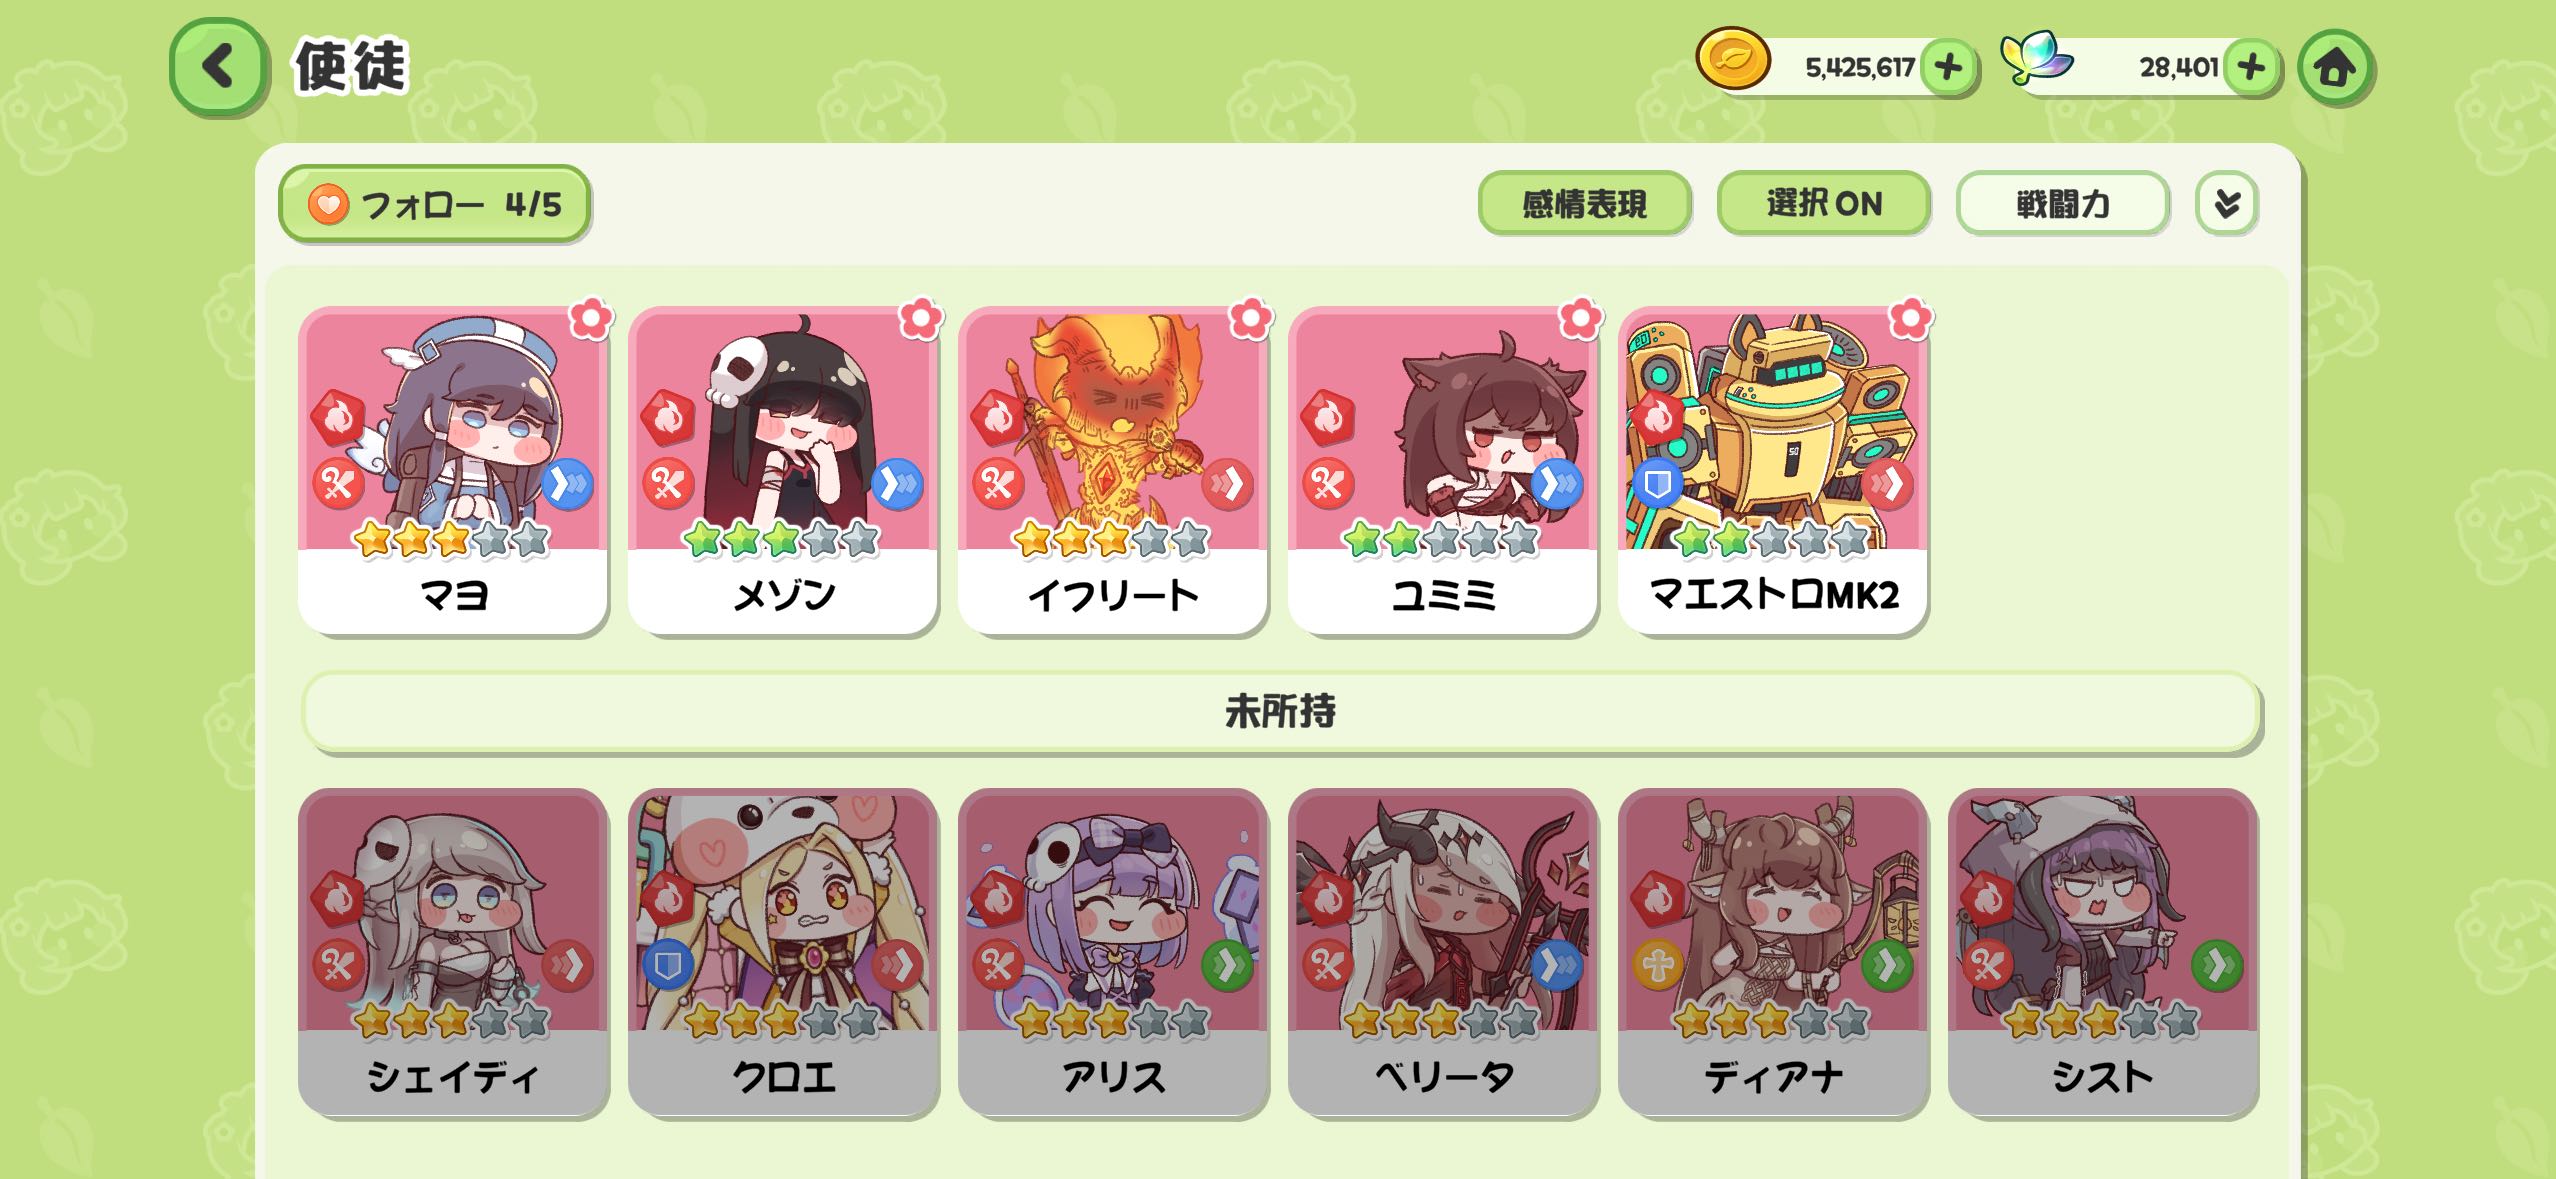The image size is (2556, 1179).
Task: Toggle the flower favorite badge on メゾン
Action: pos(920,319)
